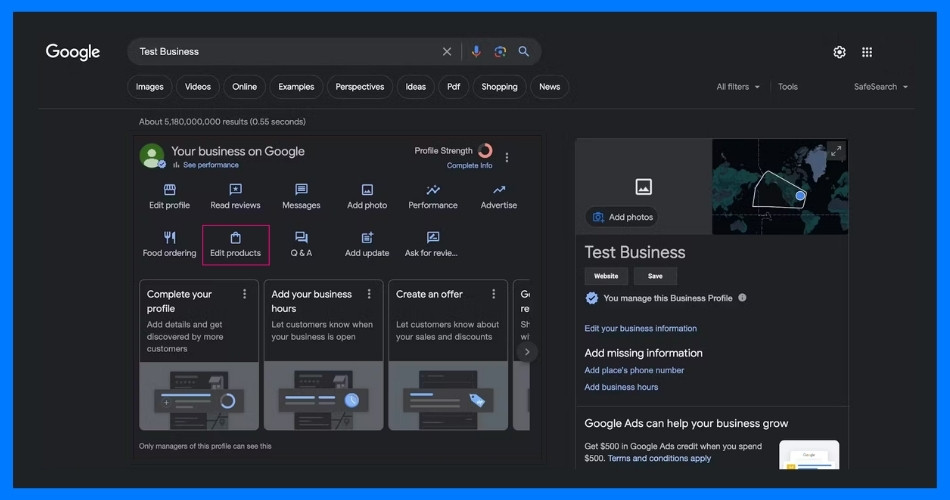950x500 pixels.
Task: Click the Profile Strength ring indicator
Action: (485, 150)
